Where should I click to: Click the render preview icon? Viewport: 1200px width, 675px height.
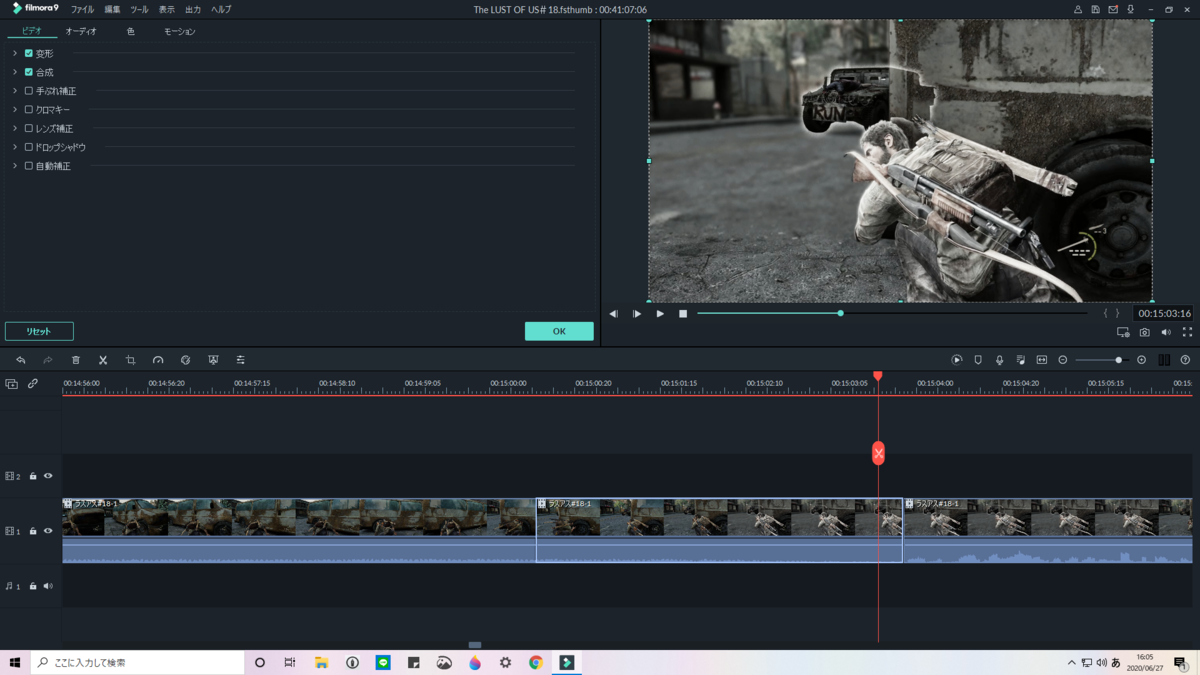click(x=957, y=360)
